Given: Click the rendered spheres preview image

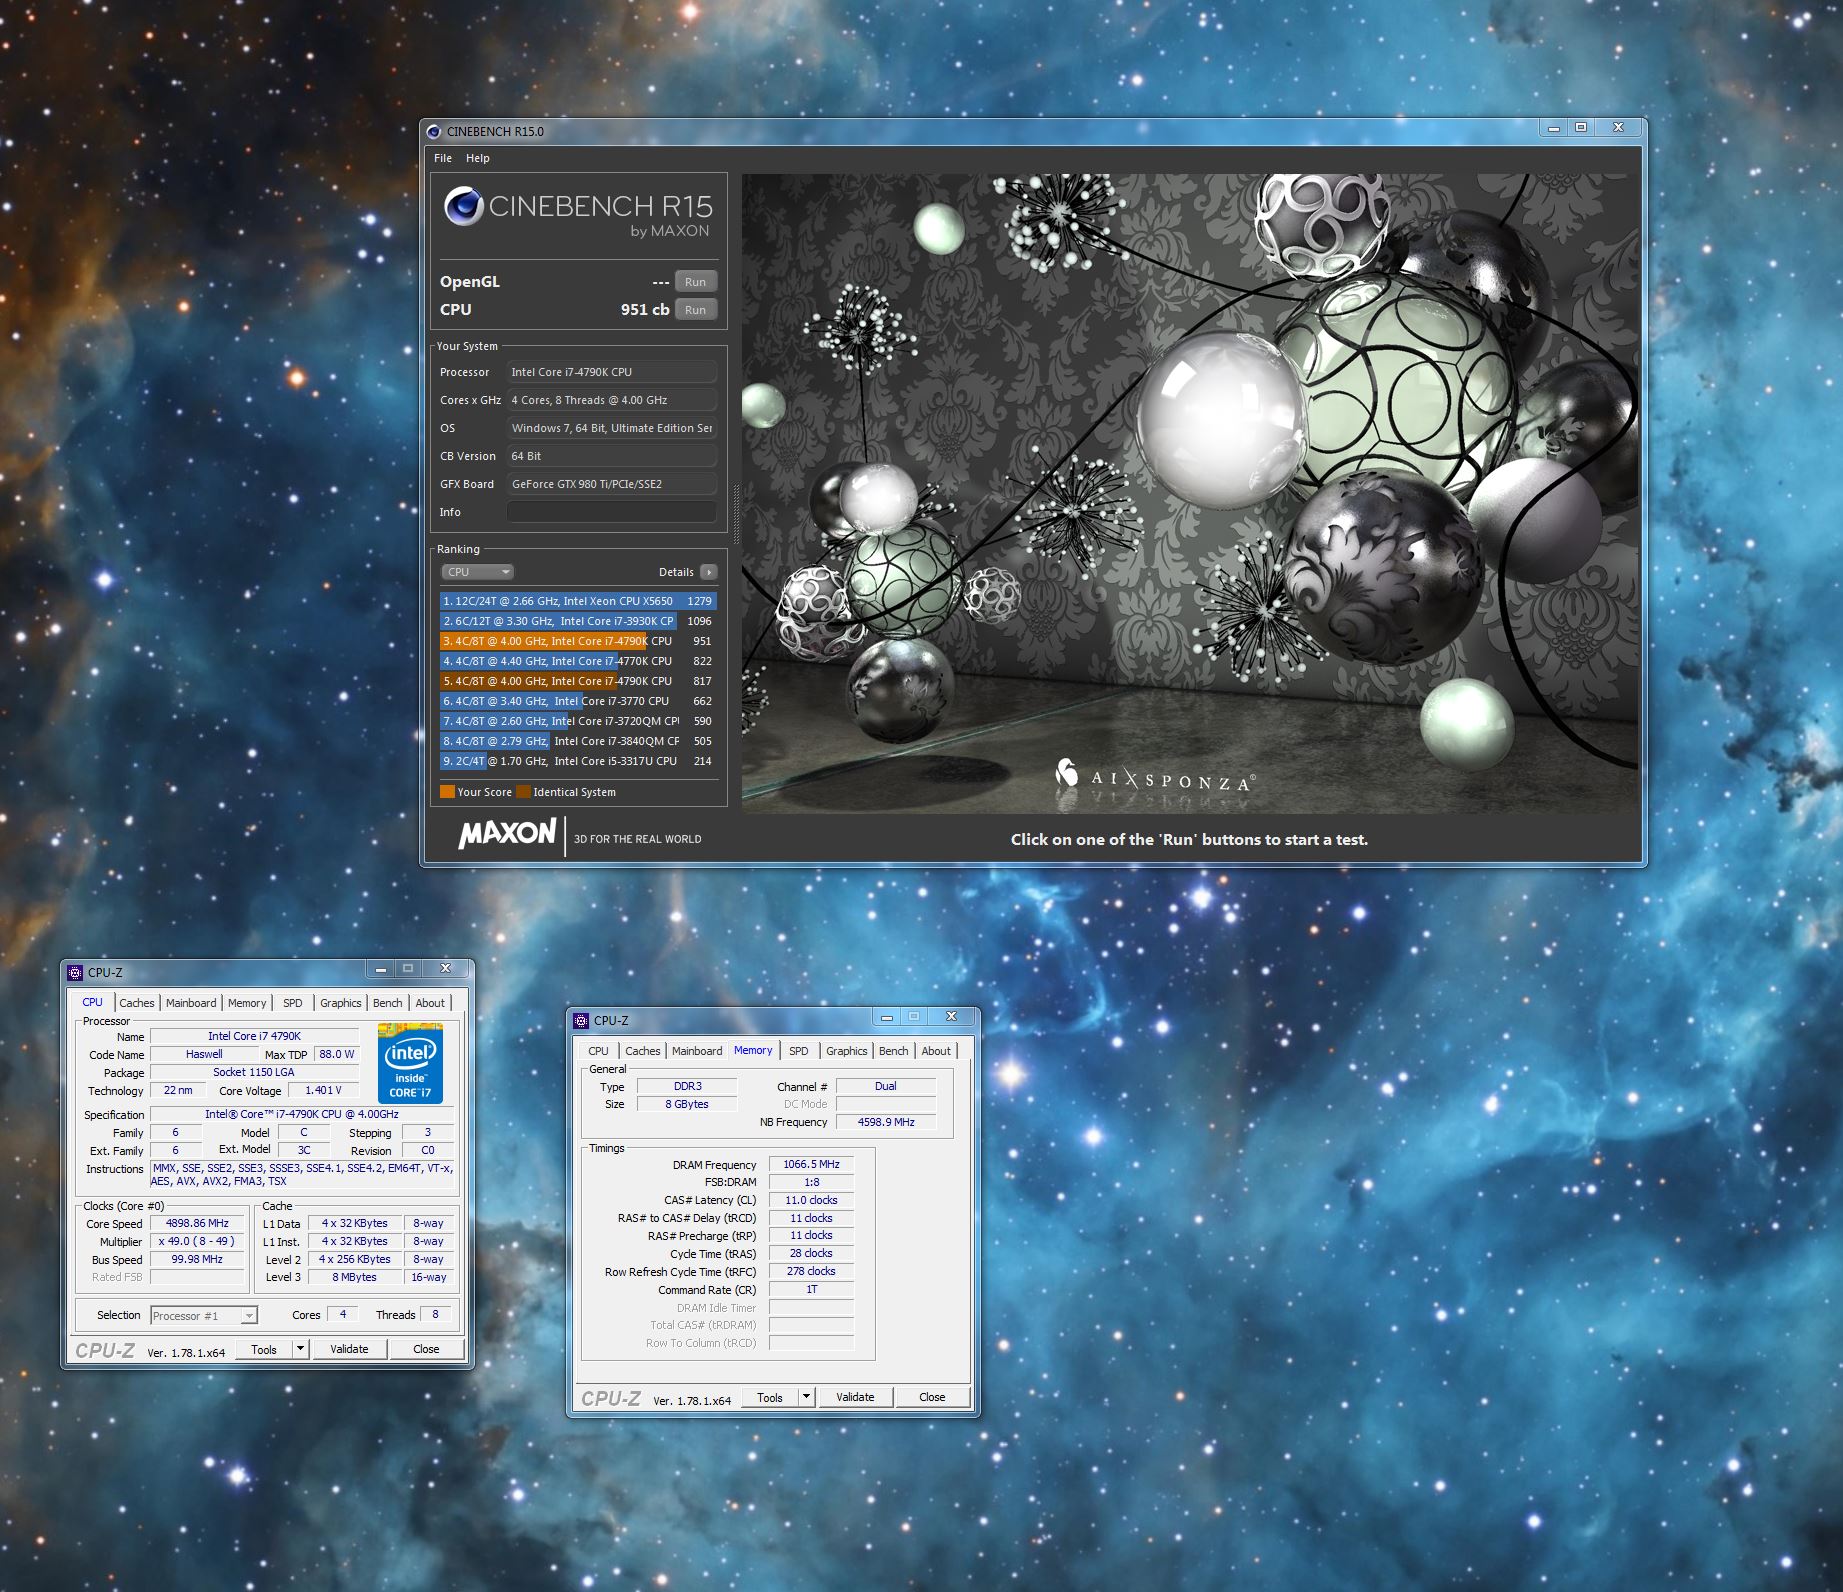Looking at the screenshot, I should tap(1190, 493).
